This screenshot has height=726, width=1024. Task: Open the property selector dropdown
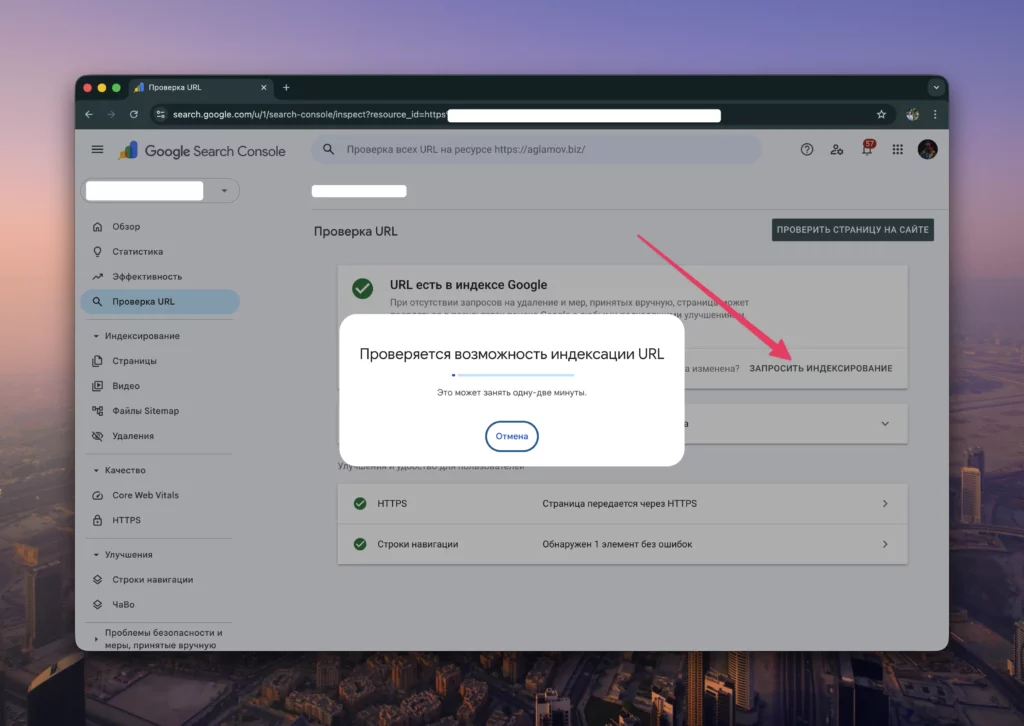(x=160, y=191)
